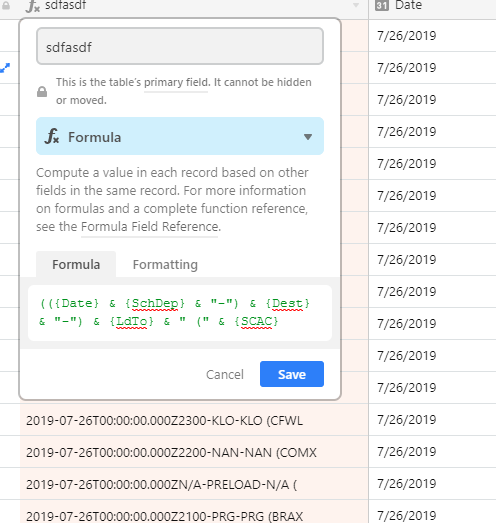Click the blue expand record arrow icon

tap(5, 68)
